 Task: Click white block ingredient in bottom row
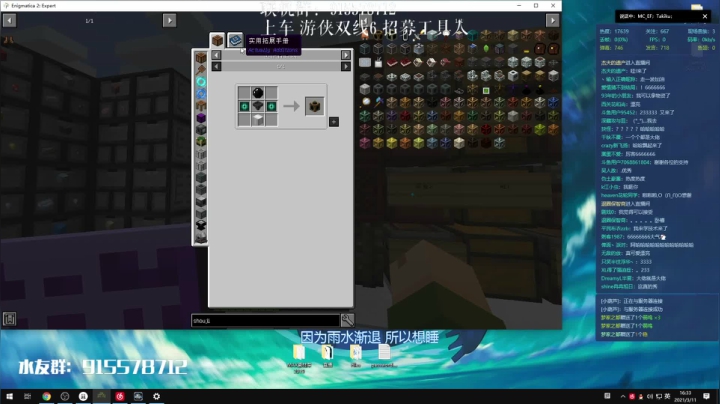point(258,119)
